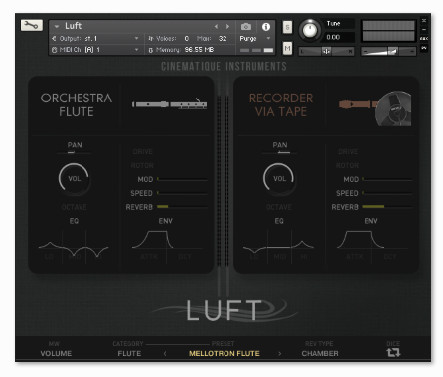Adjust the Recorder REVERB slider
Screen dimensions: 443x377
(387, 207)
